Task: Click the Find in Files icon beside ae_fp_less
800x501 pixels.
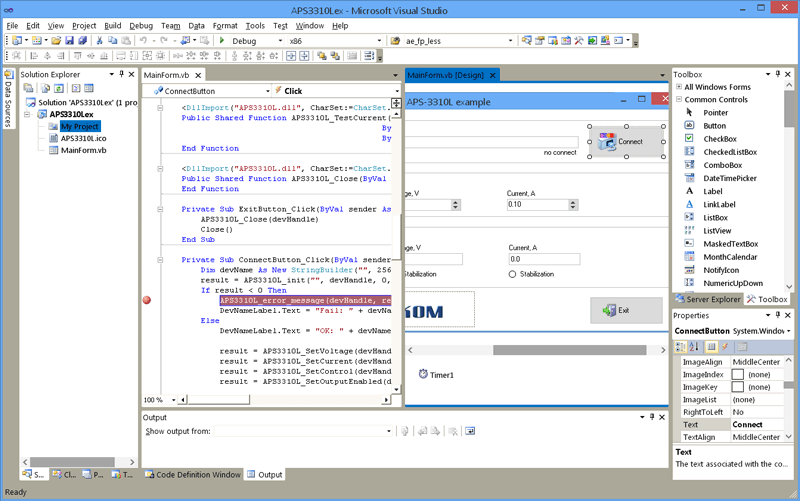Action: [395, 40]
